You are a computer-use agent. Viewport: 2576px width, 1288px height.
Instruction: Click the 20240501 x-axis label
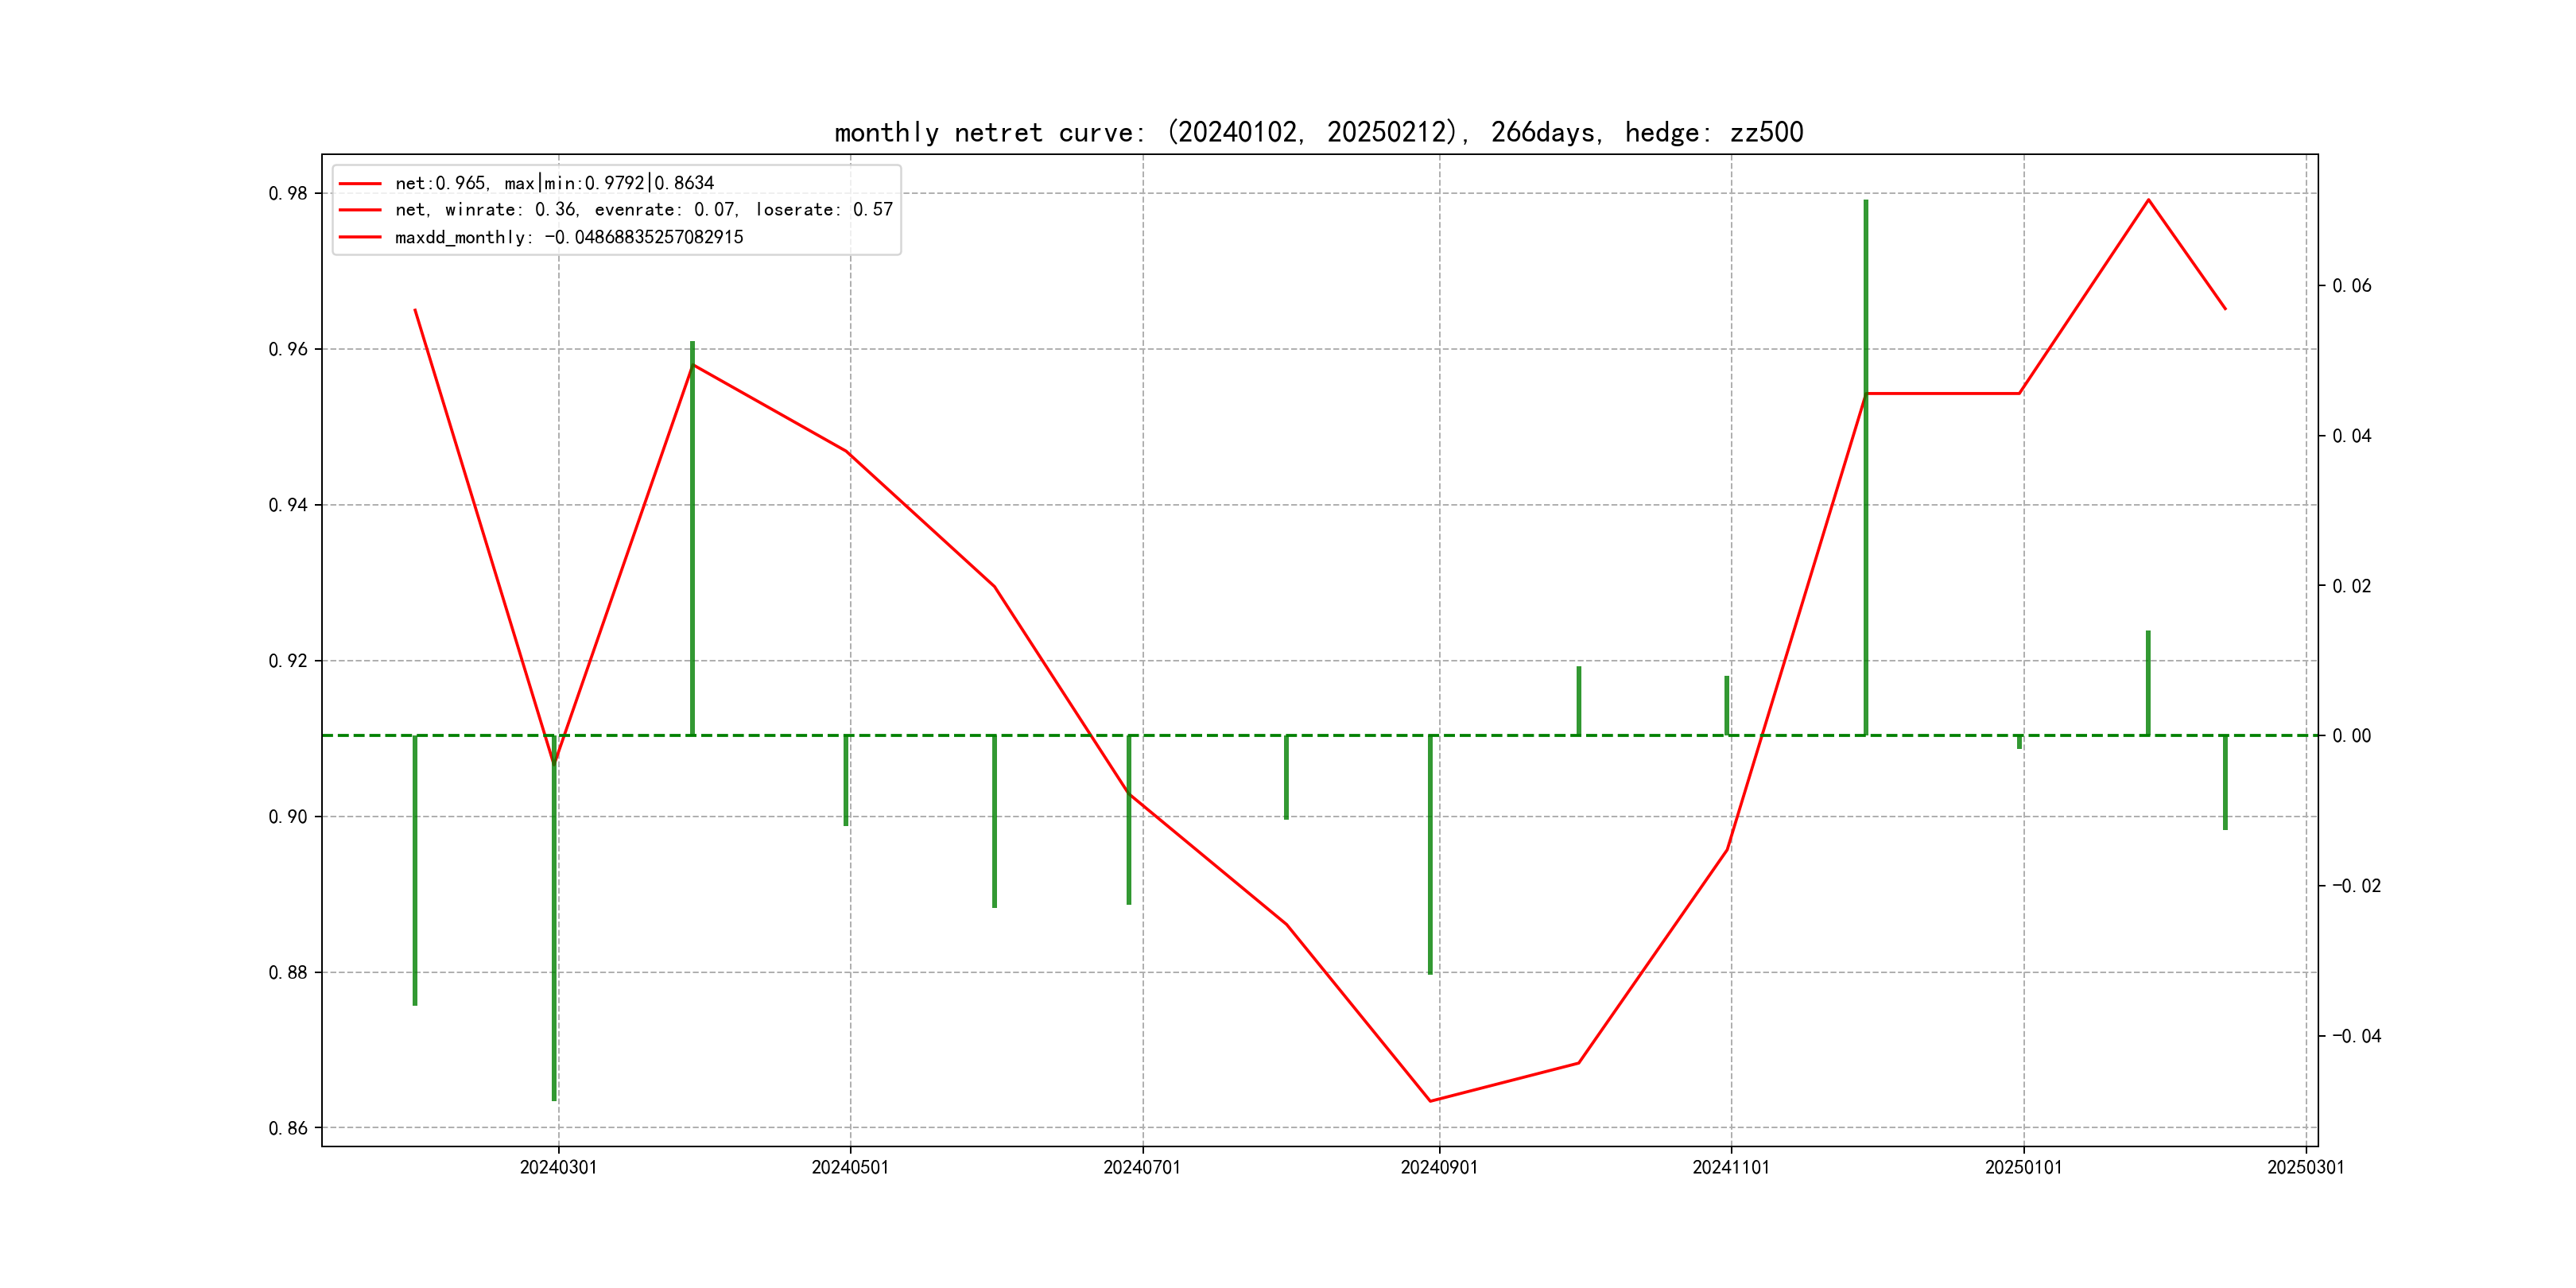tap(850, 1168)
